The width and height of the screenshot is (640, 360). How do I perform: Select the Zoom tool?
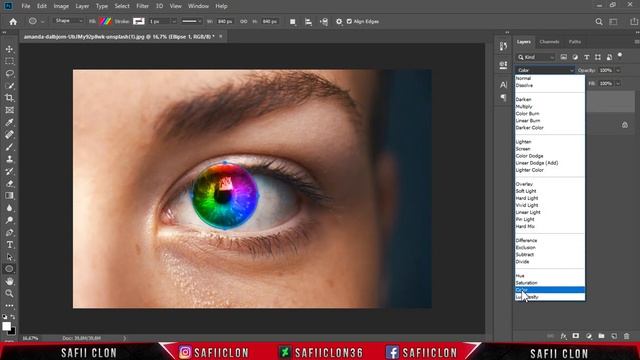(x=9, y=293)
